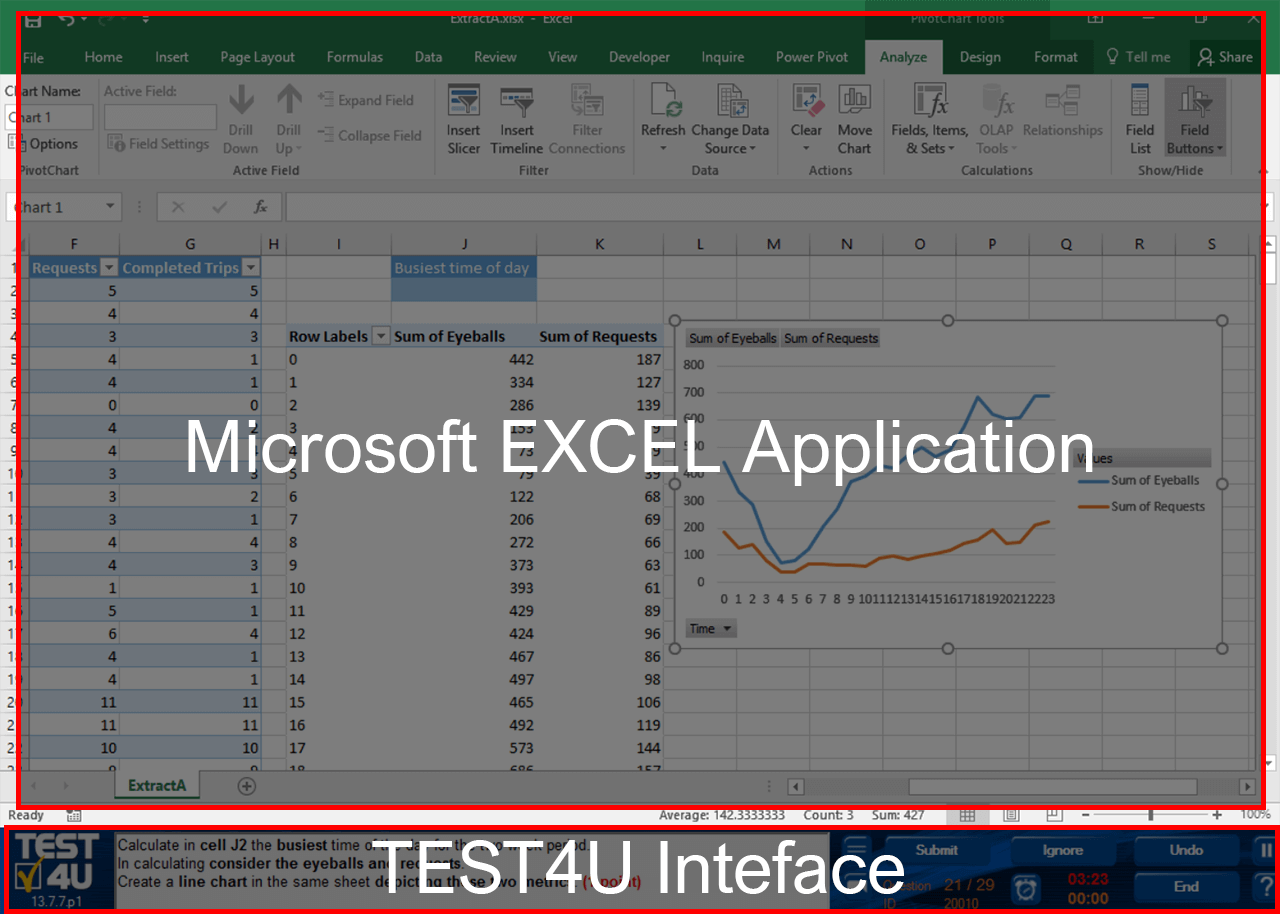Click the TEST4U Undo button

click(1186, 850)
